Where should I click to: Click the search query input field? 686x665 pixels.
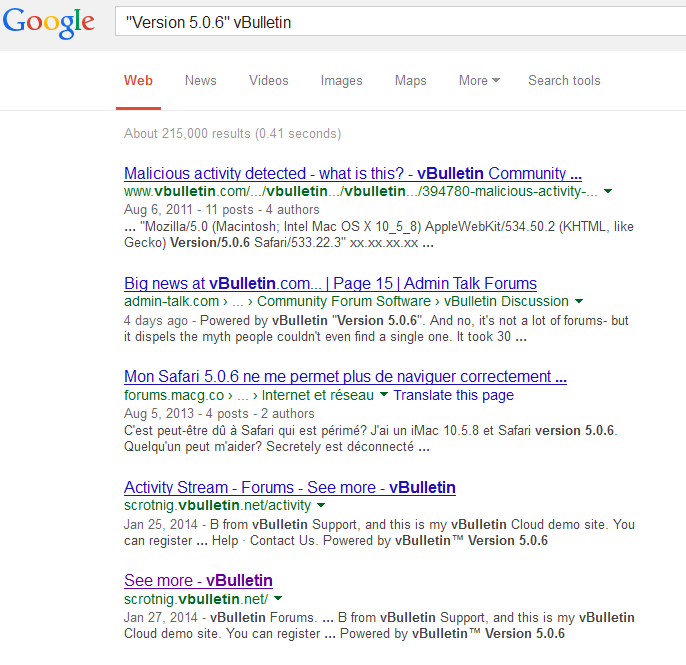(x=400, y=22)
